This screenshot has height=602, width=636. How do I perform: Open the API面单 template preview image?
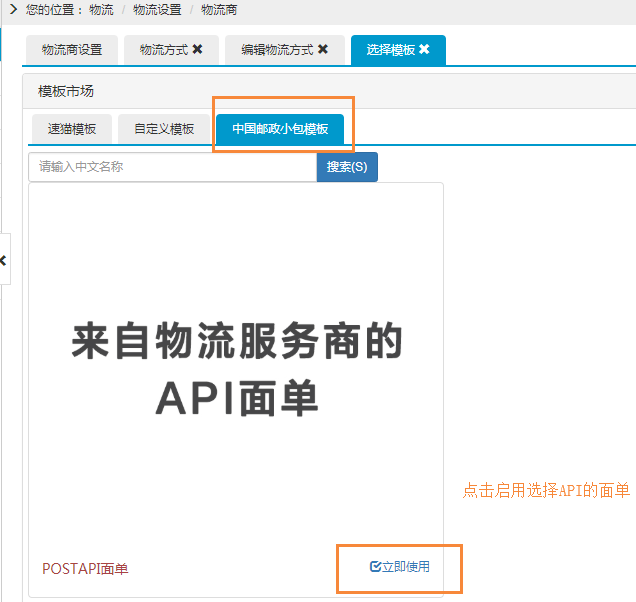[236, 368]
